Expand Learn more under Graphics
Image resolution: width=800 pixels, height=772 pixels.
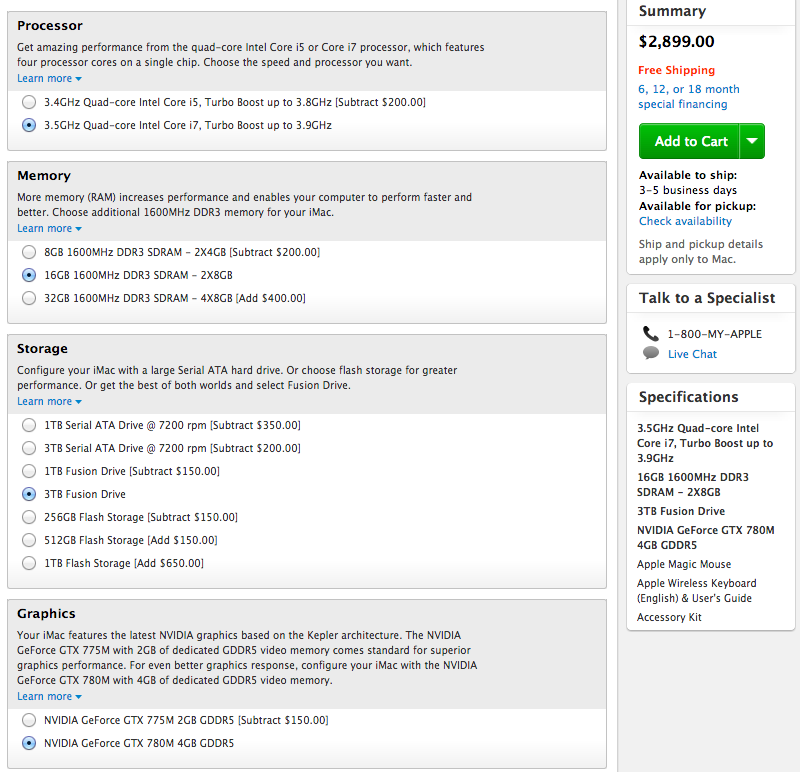click(49, 696)
